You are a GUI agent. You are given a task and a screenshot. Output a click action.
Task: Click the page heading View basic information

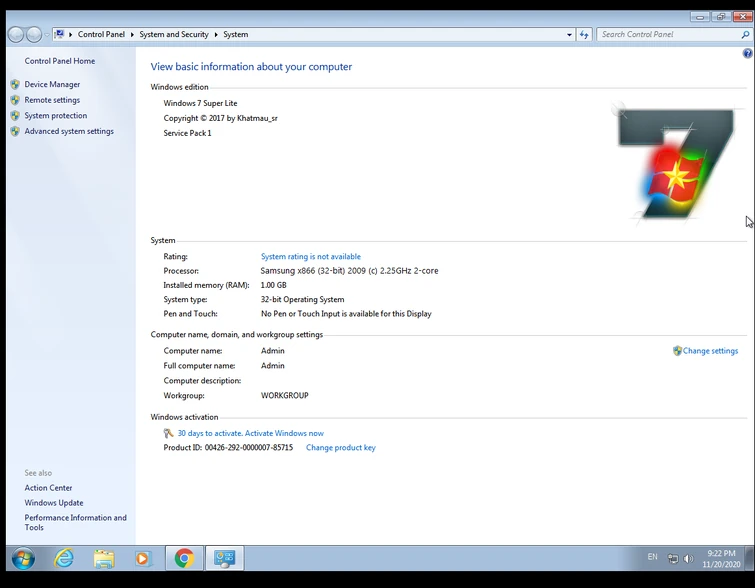[251, 67]
